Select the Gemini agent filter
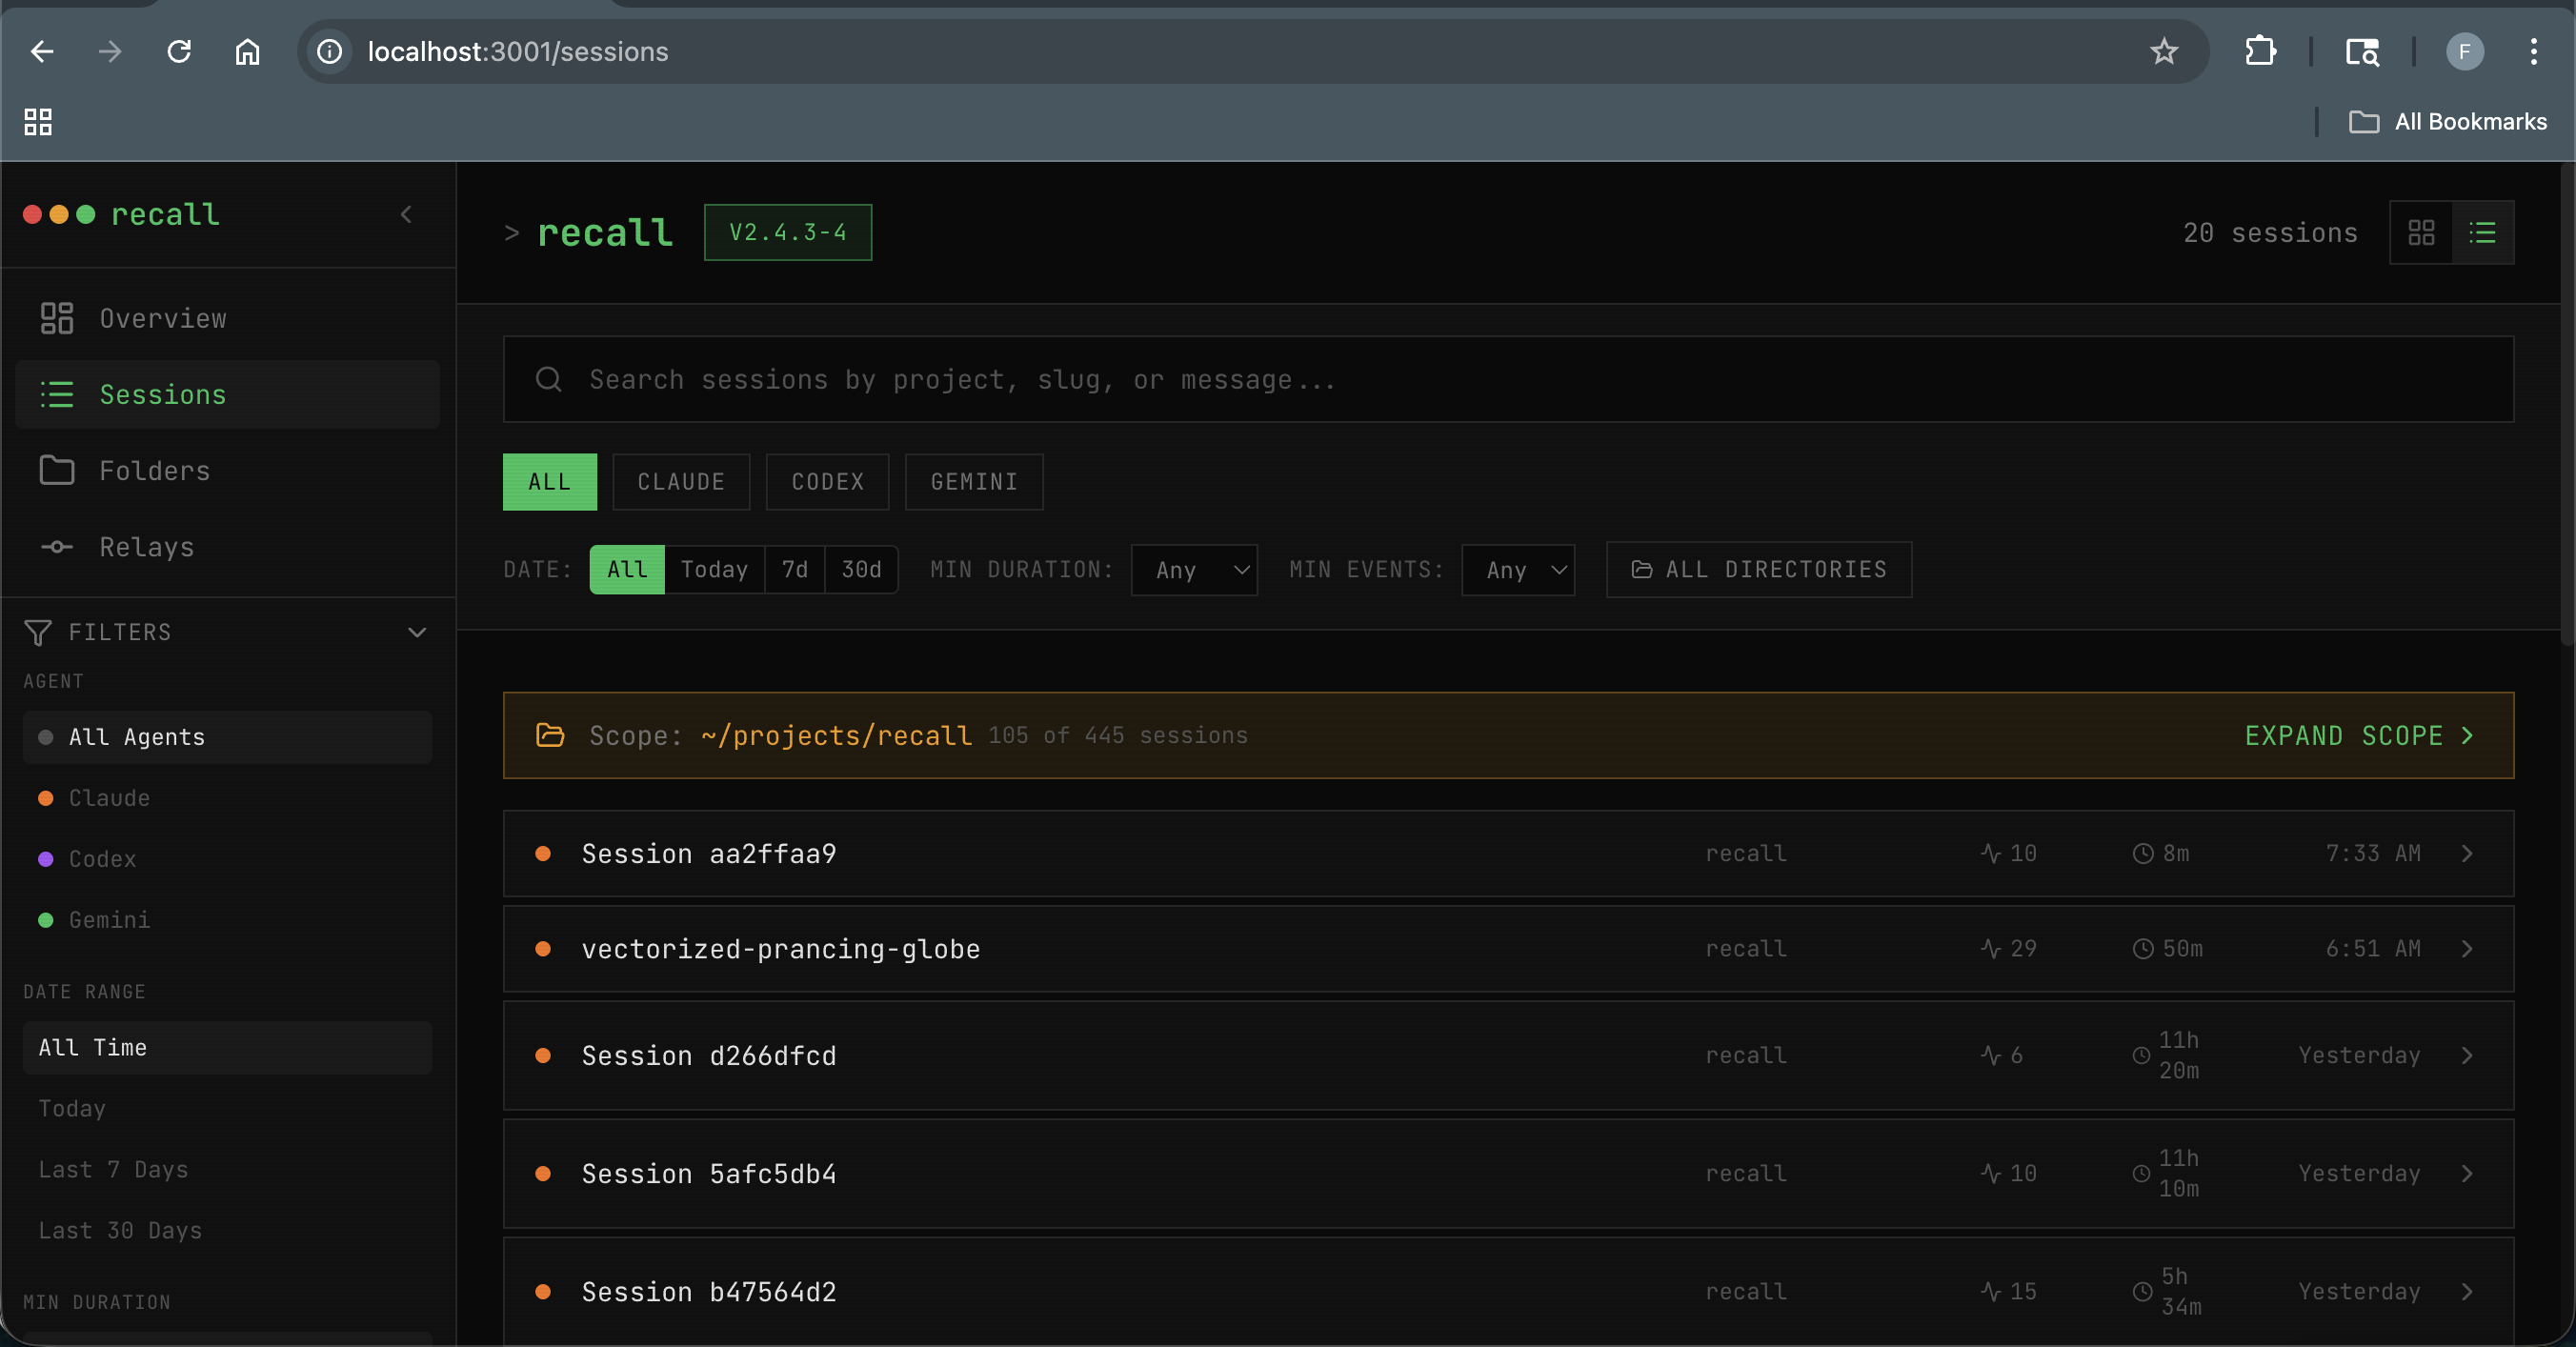This screenshot has width=2576, height=1347. [108, 920]
